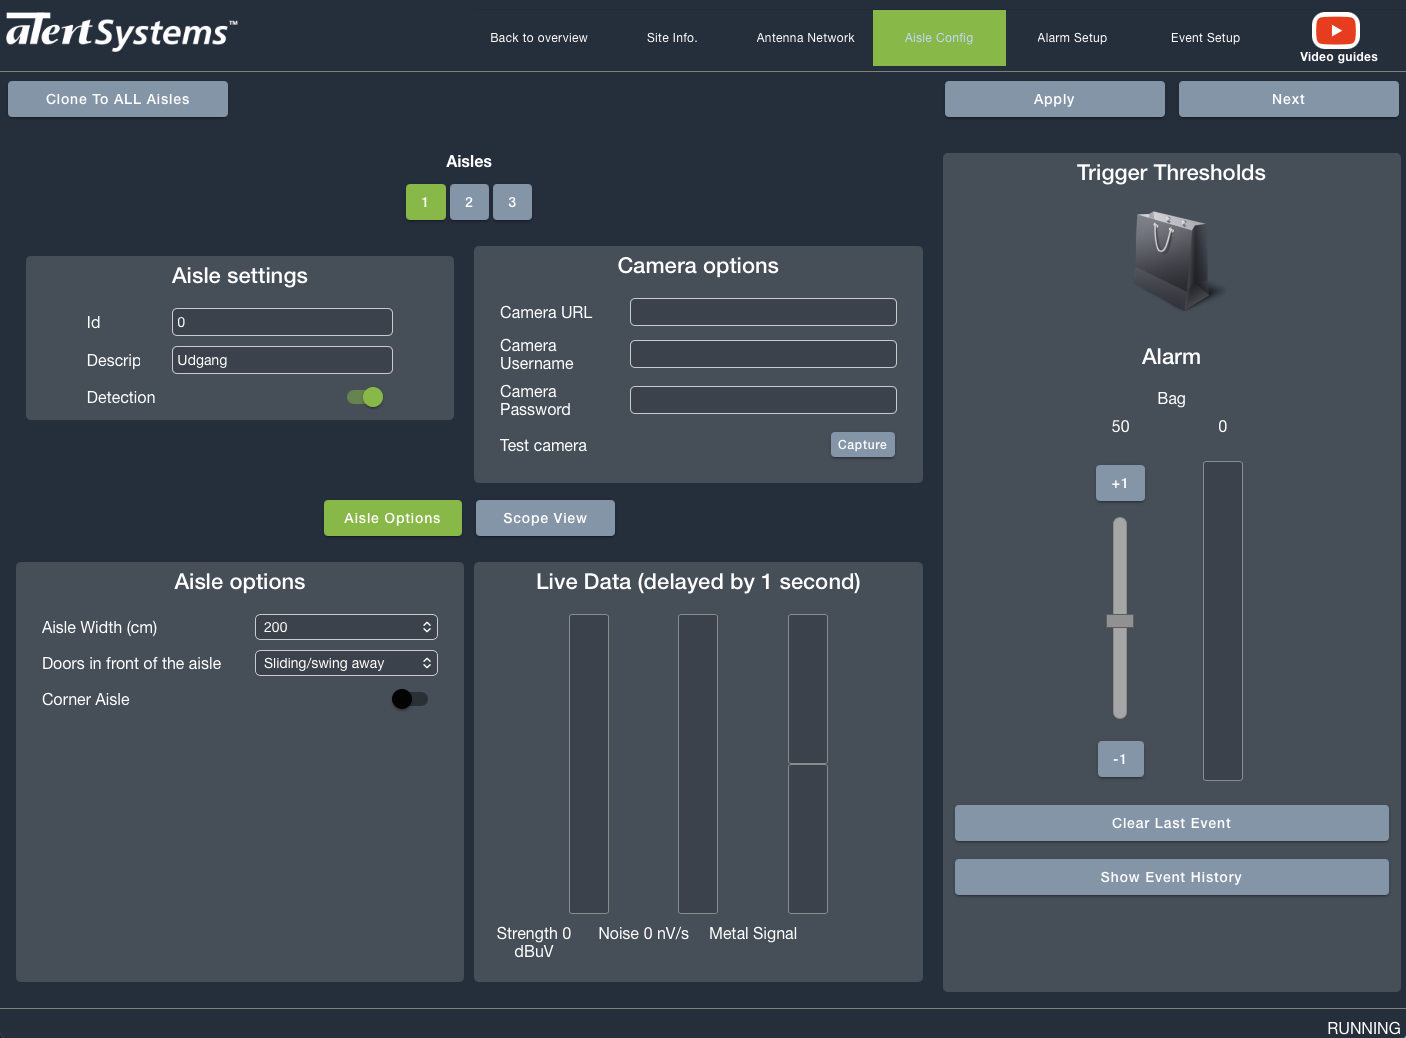
Task: Select aisle 2
Action: [469, 201]
